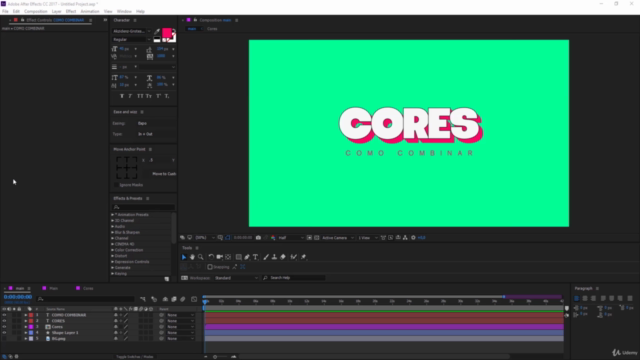Viewport: 640px width, 360px height.
Task: Click the eyedropper in Character panel
Action: pos(157,31)
